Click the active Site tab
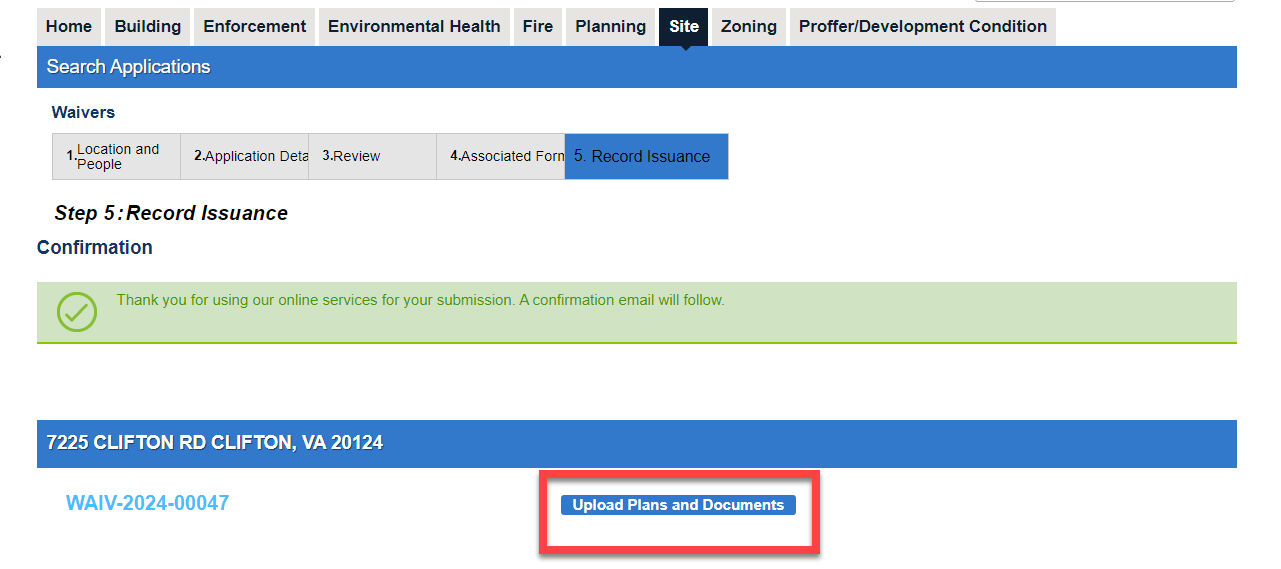Image resolution: width=1281 pixels, height=569 pixels. pos(684,27)
